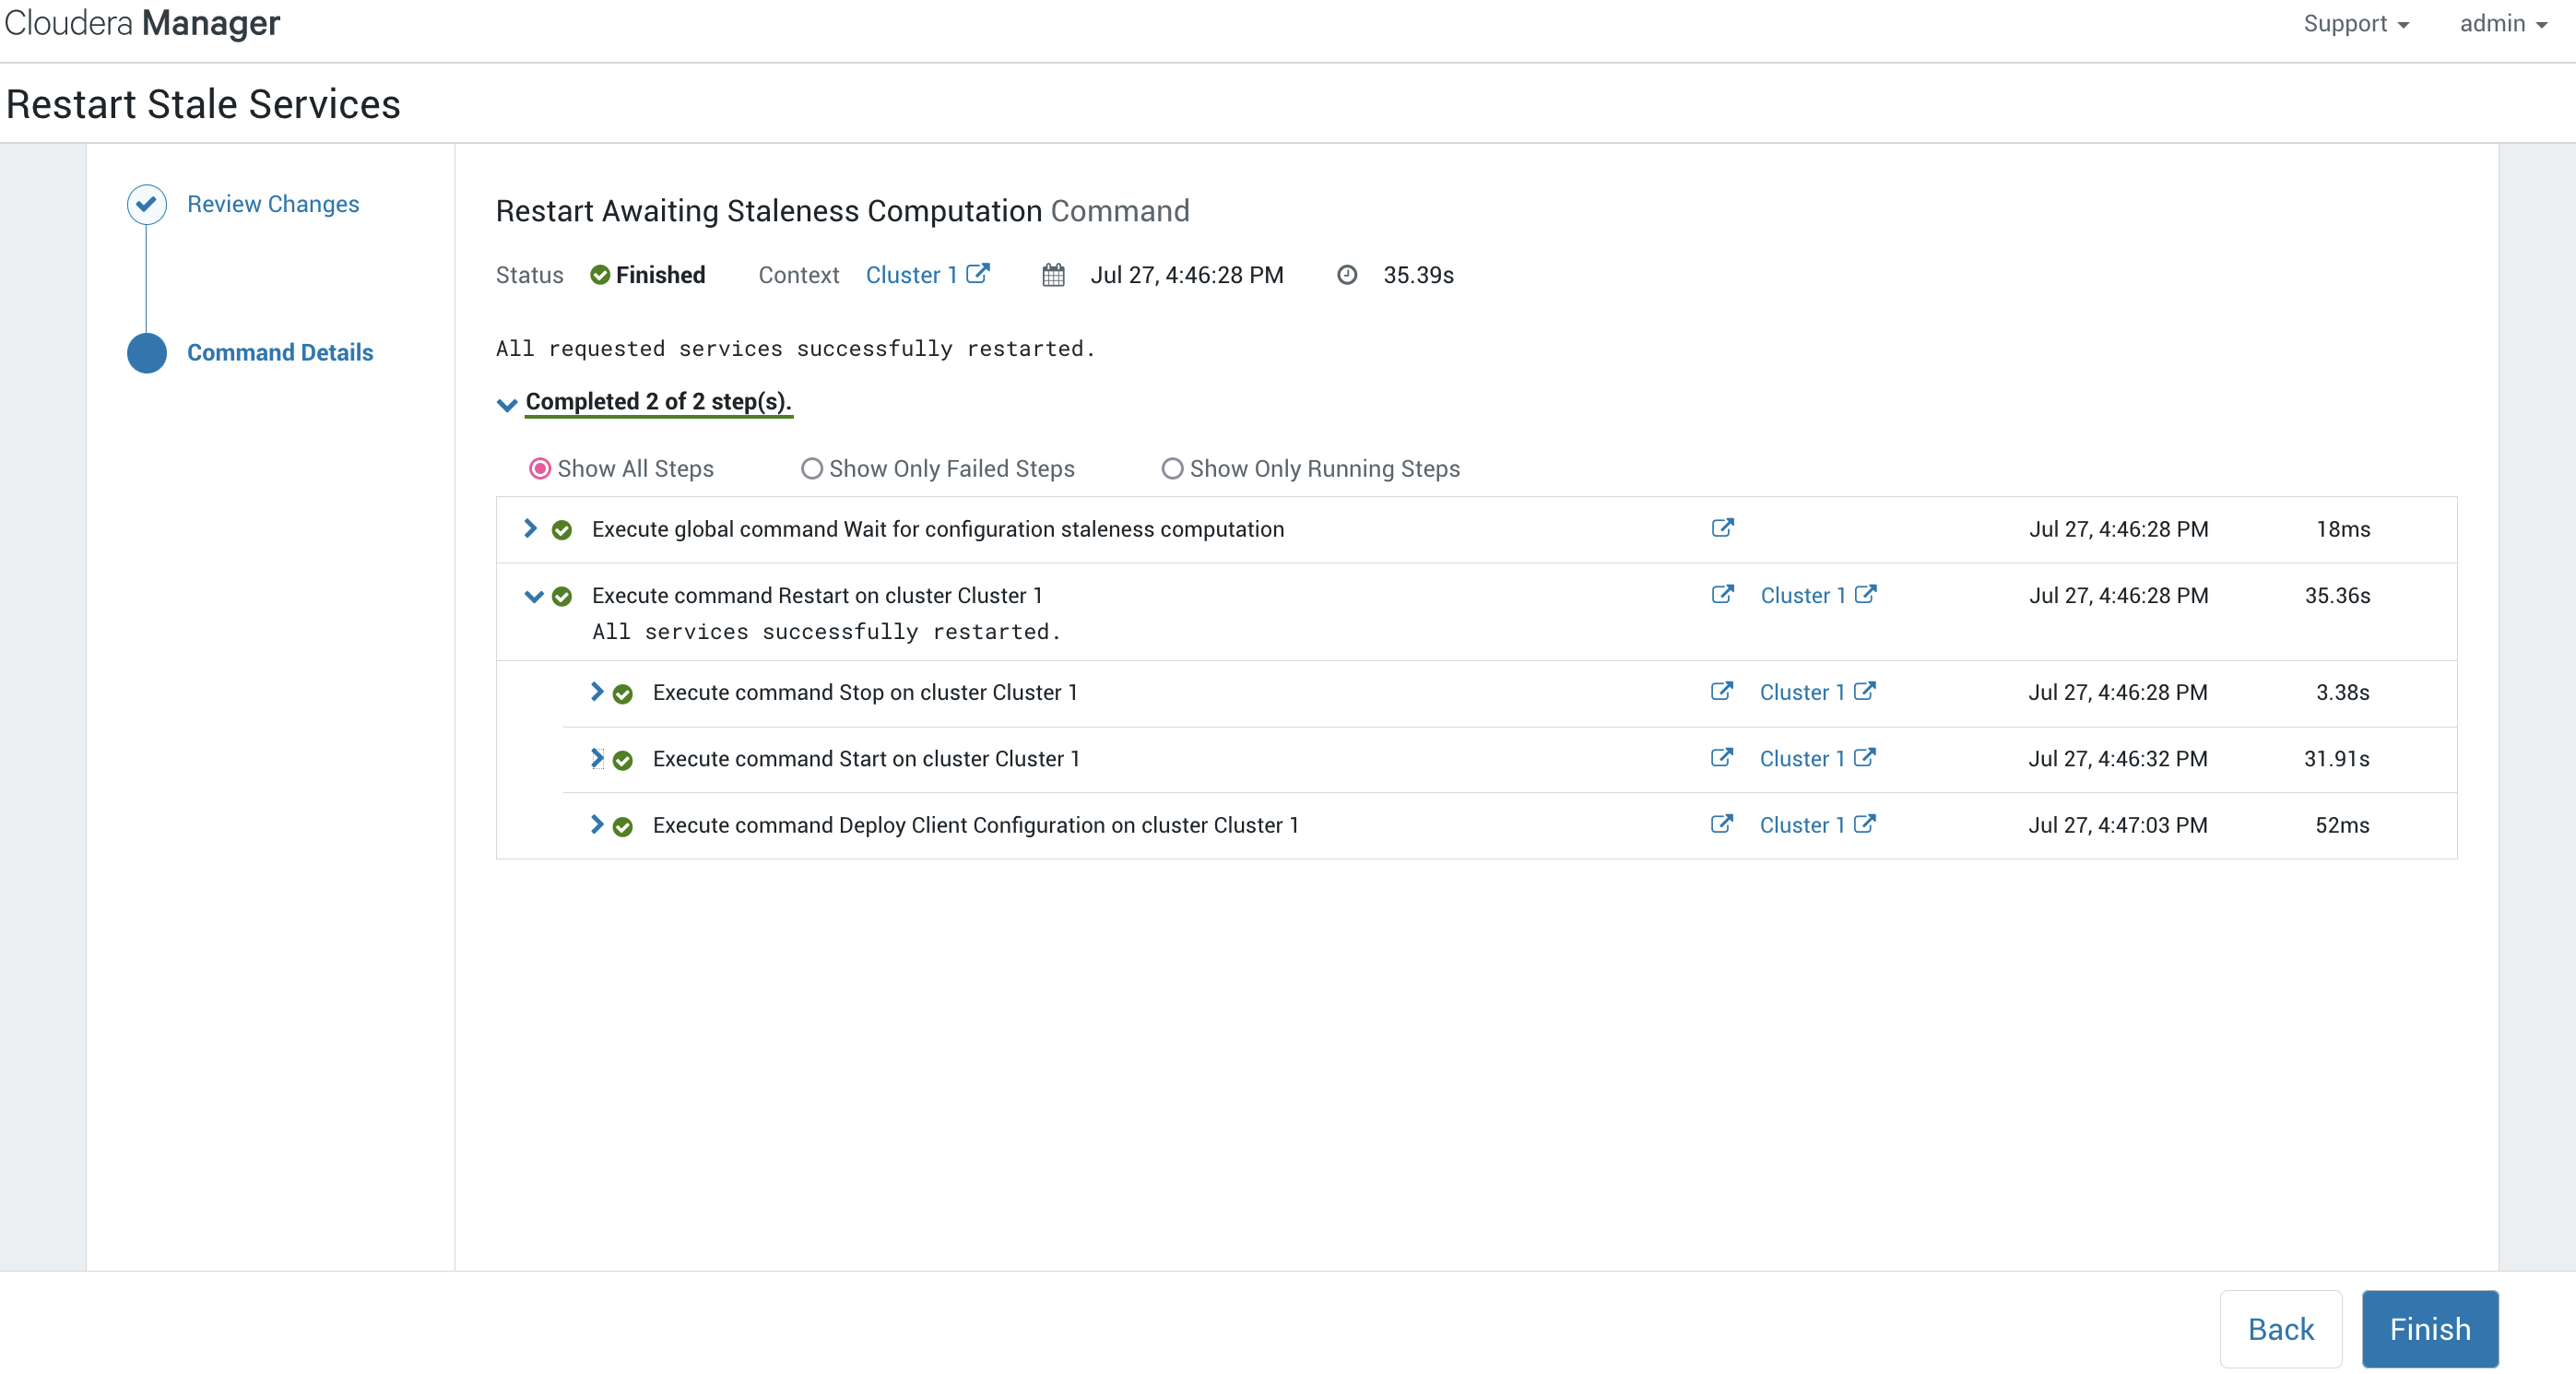The width and height of the screenshot is (2576, 1374).
Task: Click the 52ms duration value
Action: pos(2342,826)
